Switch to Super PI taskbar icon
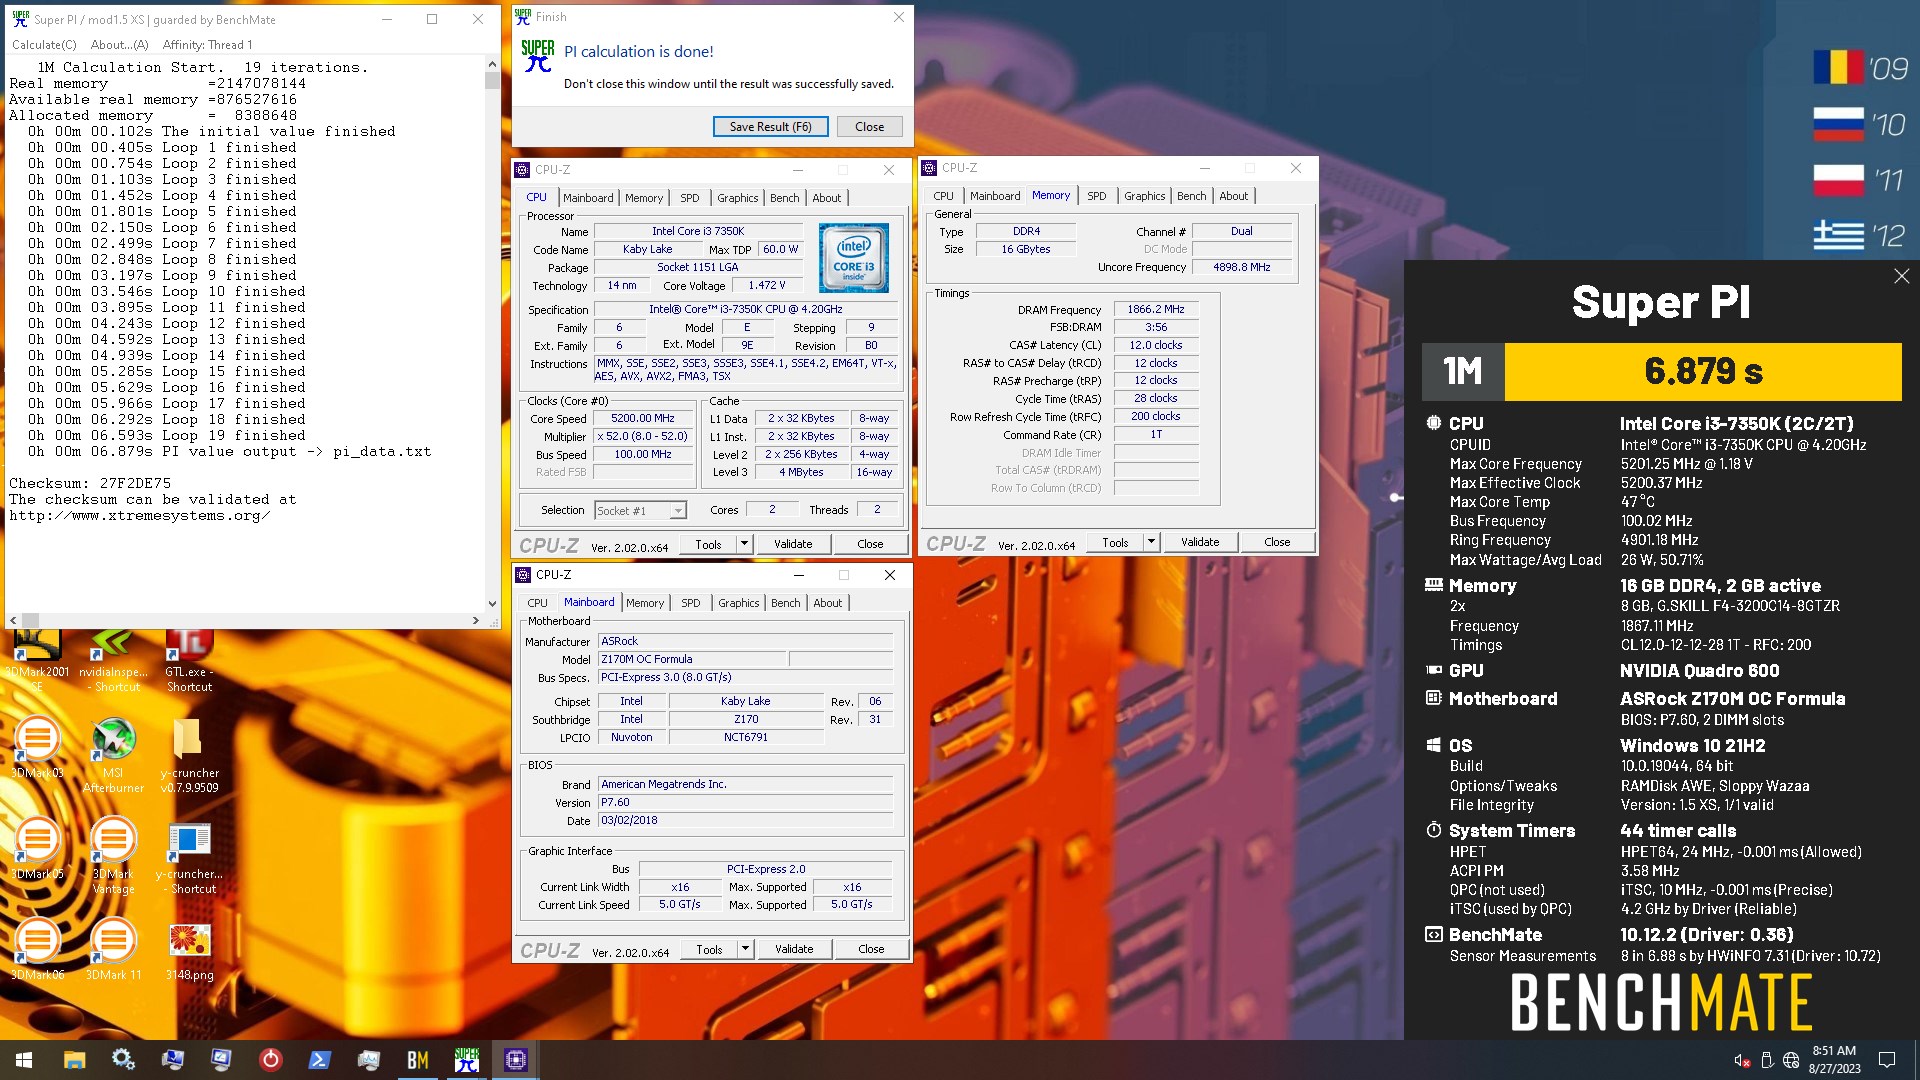The width and height of the screenshot is (1920, 1080). pyautogui.click(x=466, y=1060)
